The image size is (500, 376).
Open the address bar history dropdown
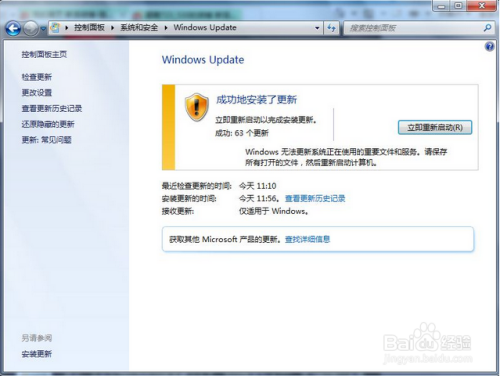(317, 28)
